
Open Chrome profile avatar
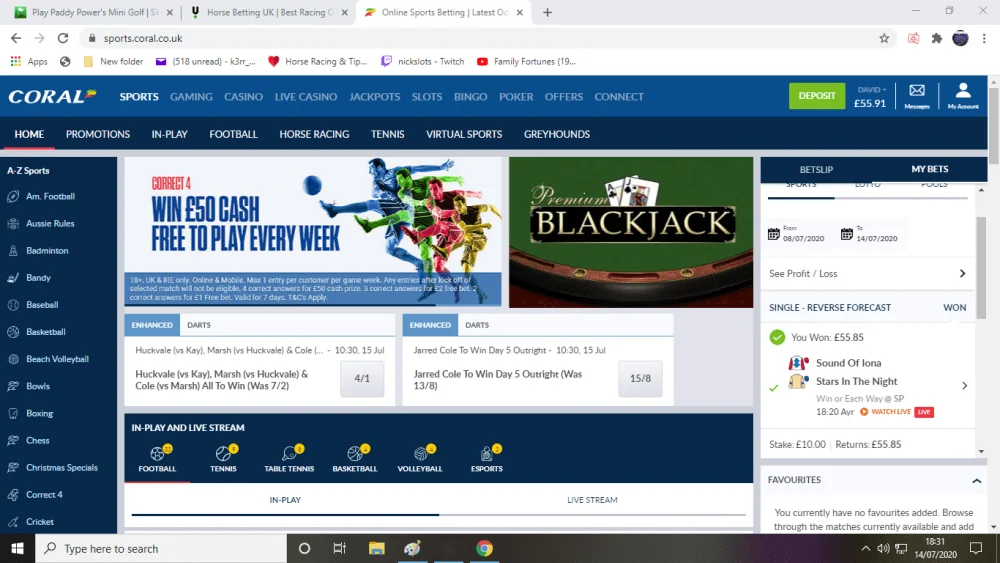coord(960,38)
